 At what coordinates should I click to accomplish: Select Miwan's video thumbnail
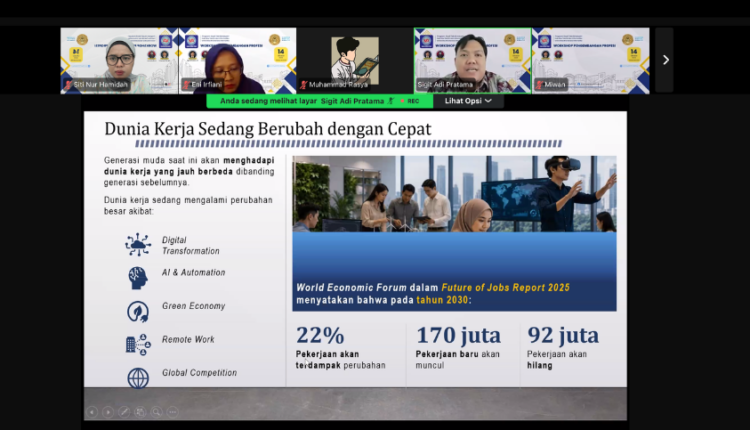coord(591,61)
